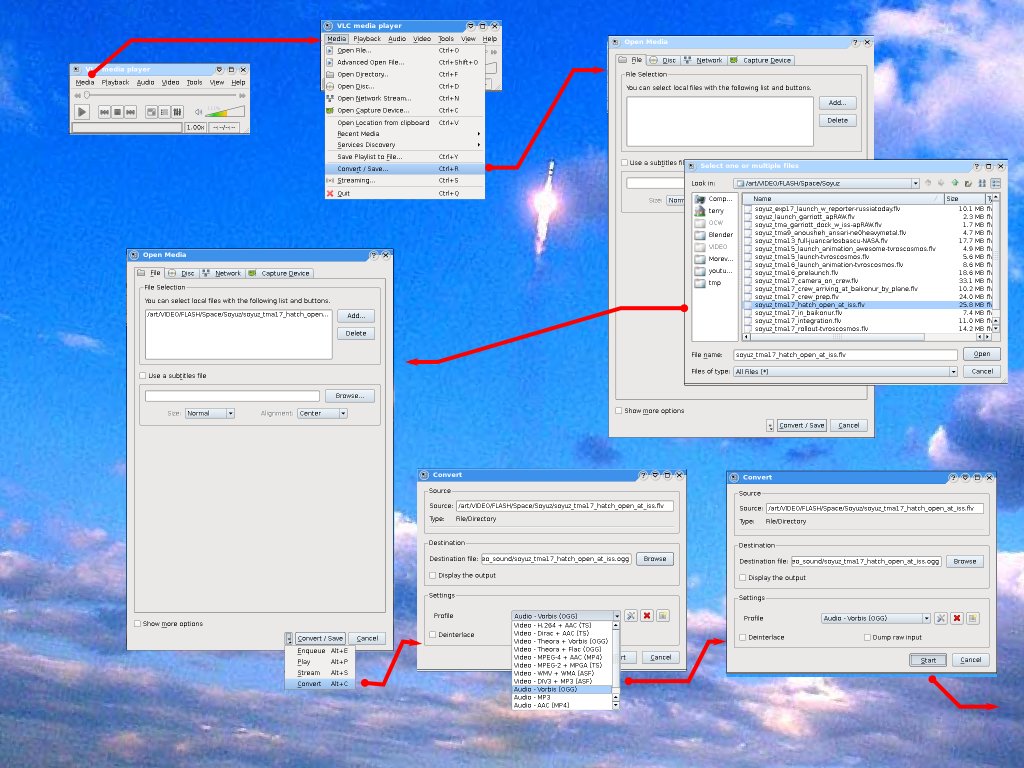Image resolution: width=1024 pixels, height=768 pixels.
Task: Create a new folder in the file chooser
Action: (968, 184)
